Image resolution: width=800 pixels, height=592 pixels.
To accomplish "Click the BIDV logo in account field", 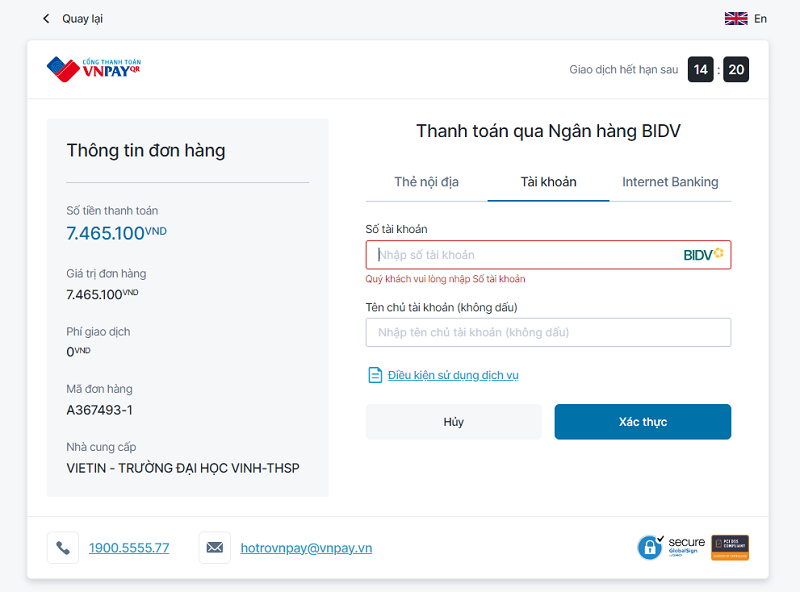I will (704, 254).
